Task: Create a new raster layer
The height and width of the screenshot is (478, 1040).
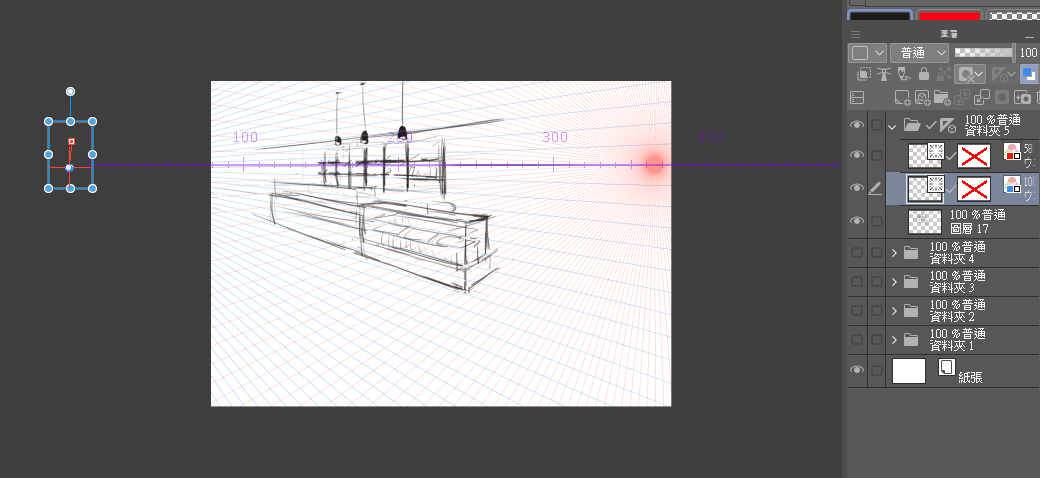Action: [902, 97]
